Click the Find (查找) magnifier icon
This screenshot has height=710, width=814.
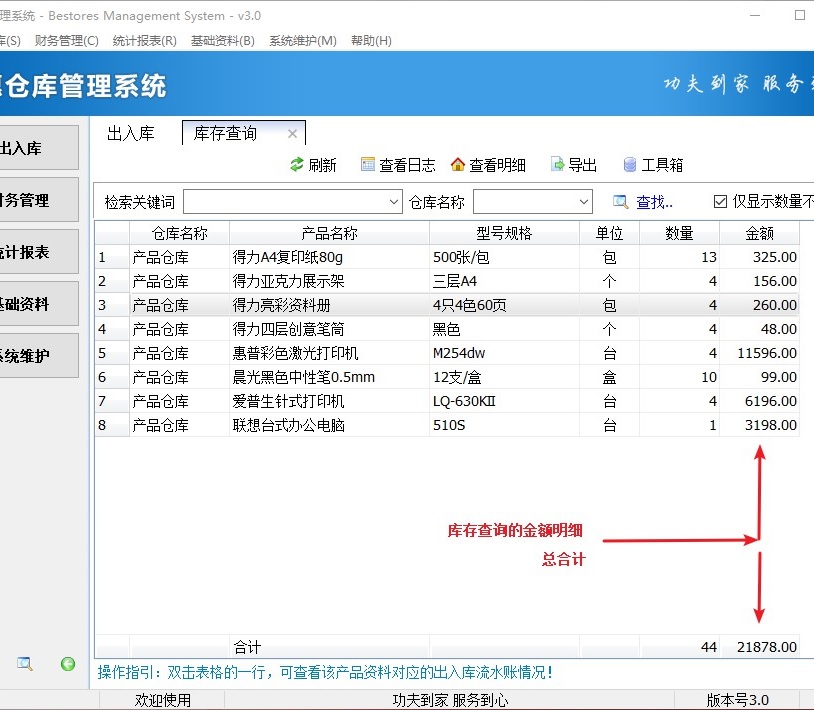pyautogui.click(x=620, y=201)
